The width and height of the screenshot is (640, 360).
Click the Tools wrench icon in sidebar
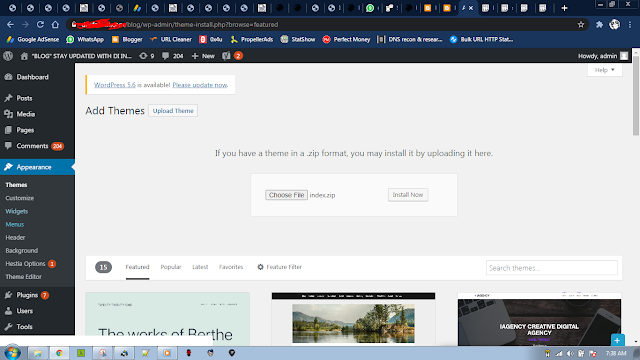click(x=8, y=327)
